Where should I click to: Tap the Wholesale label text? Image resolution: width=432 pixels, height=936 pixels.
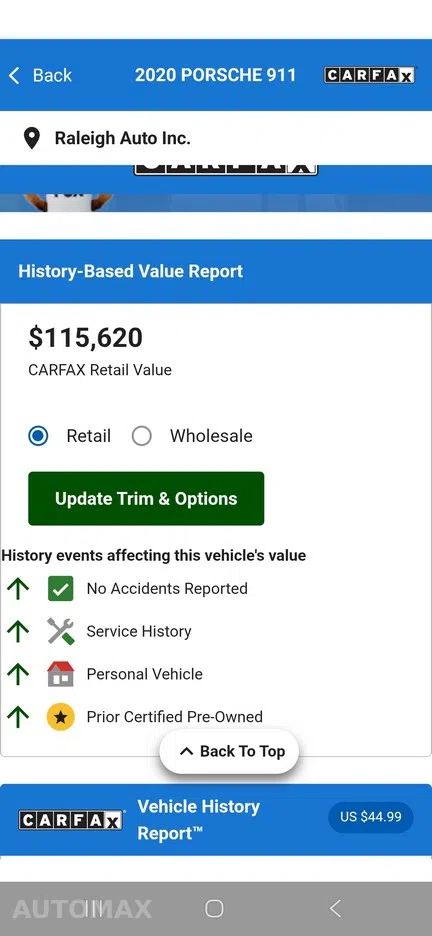click(x=211, y=436)
